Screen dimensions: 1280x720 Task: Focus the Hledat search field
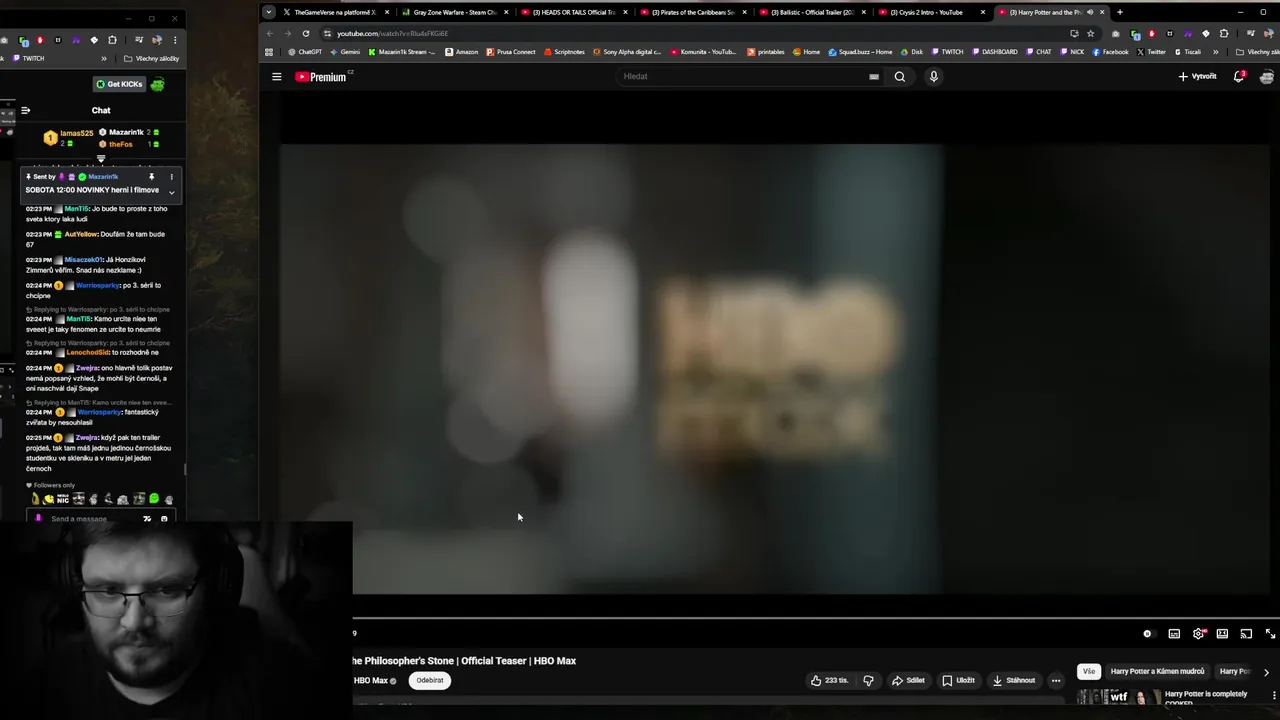click(742, 76)
